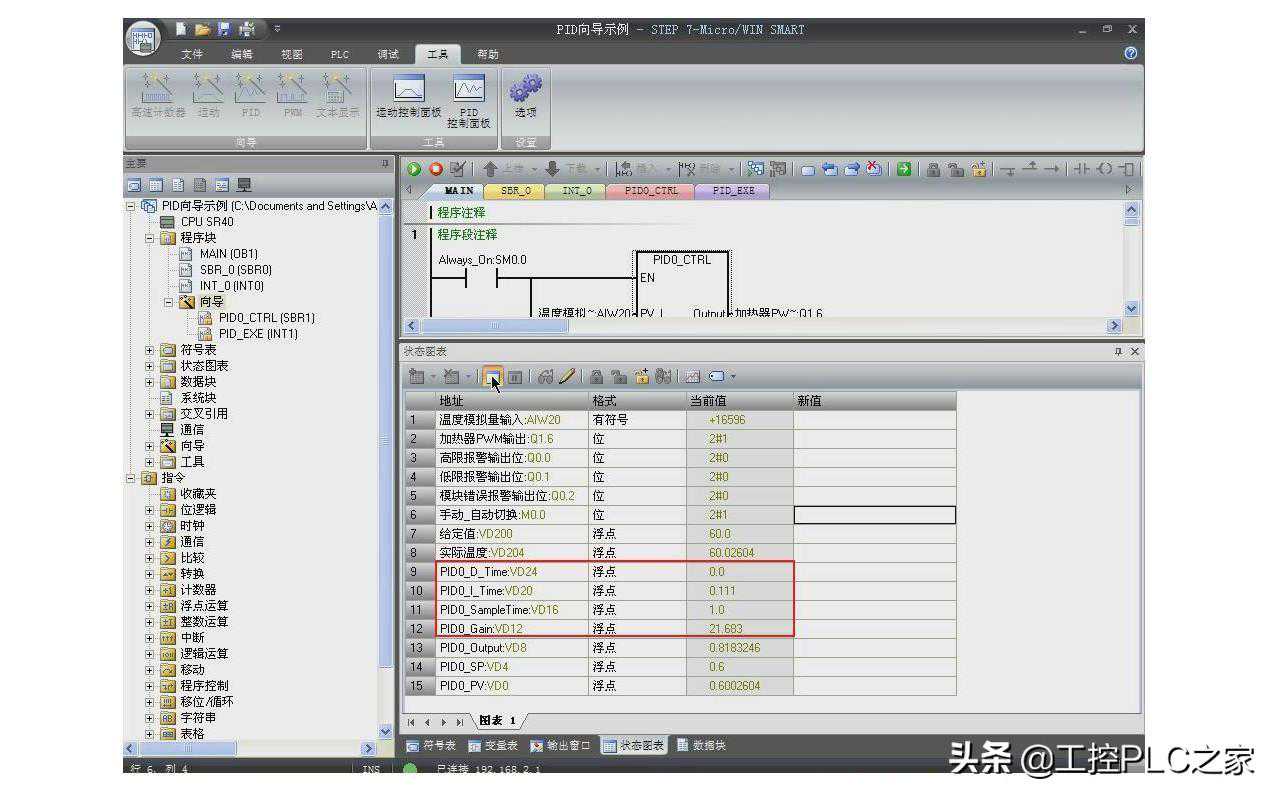Collapse the 程序块 node in project tree
1280x800 pixels.
point(150,238)
